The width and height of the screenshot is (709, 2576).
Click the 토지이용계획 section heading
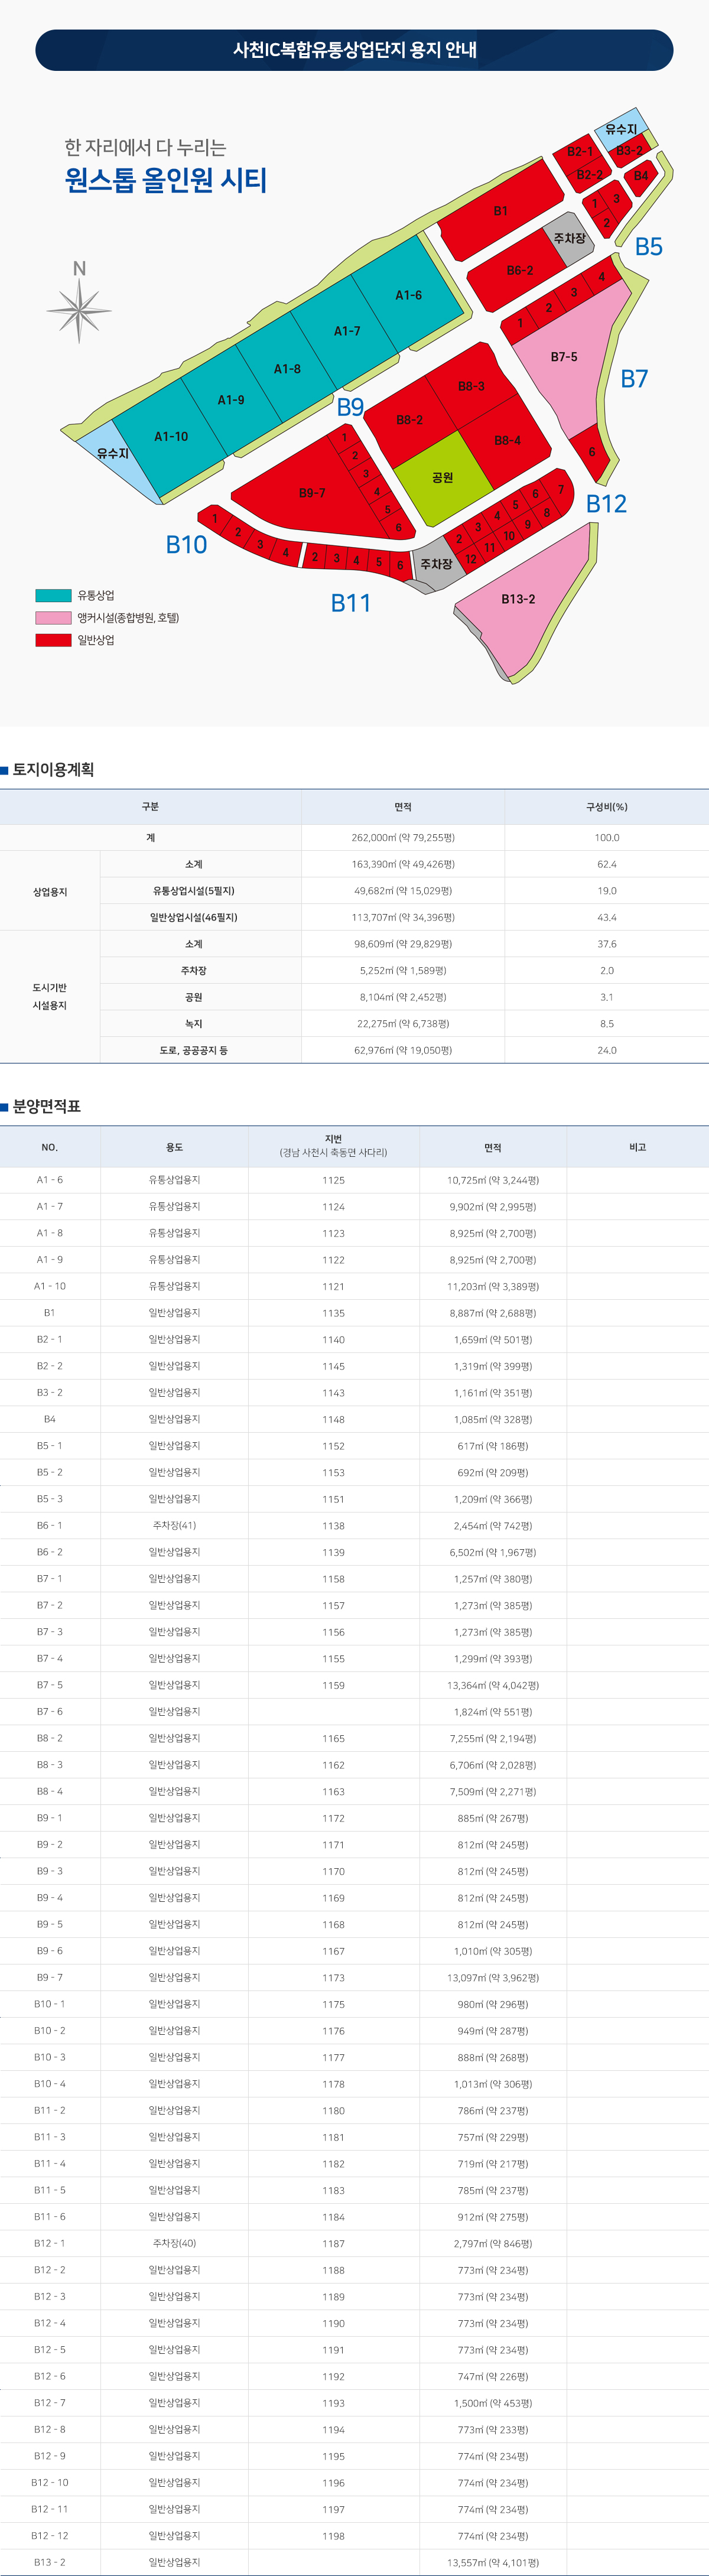coord(53,769)
